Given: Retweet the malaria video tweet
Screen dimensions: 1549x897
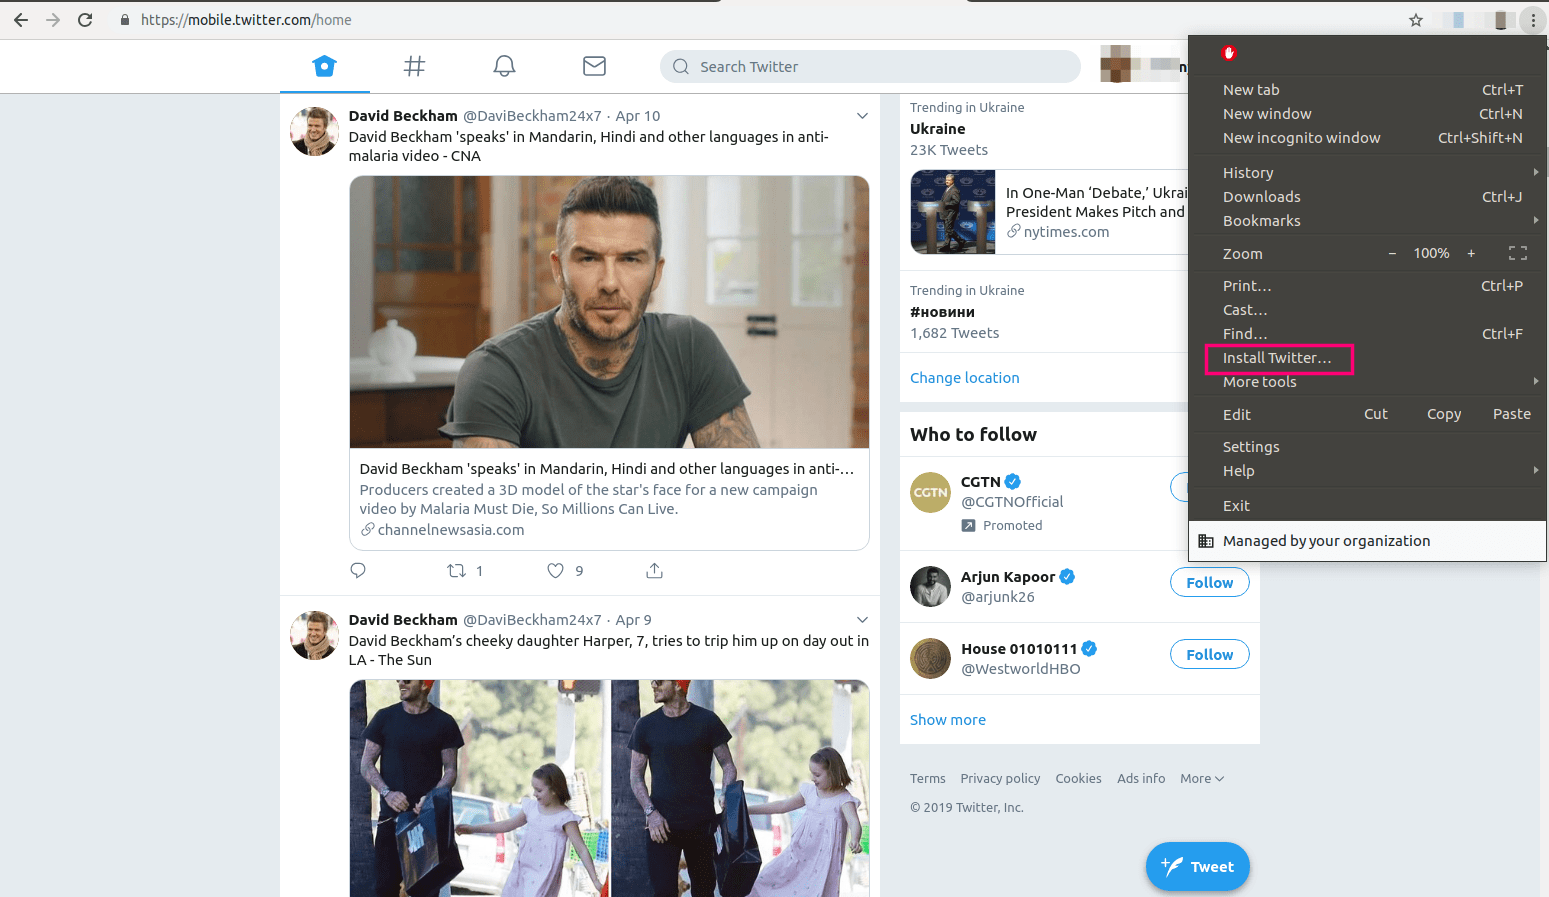Looking at the screenshot, I should (x=458, y=570).
